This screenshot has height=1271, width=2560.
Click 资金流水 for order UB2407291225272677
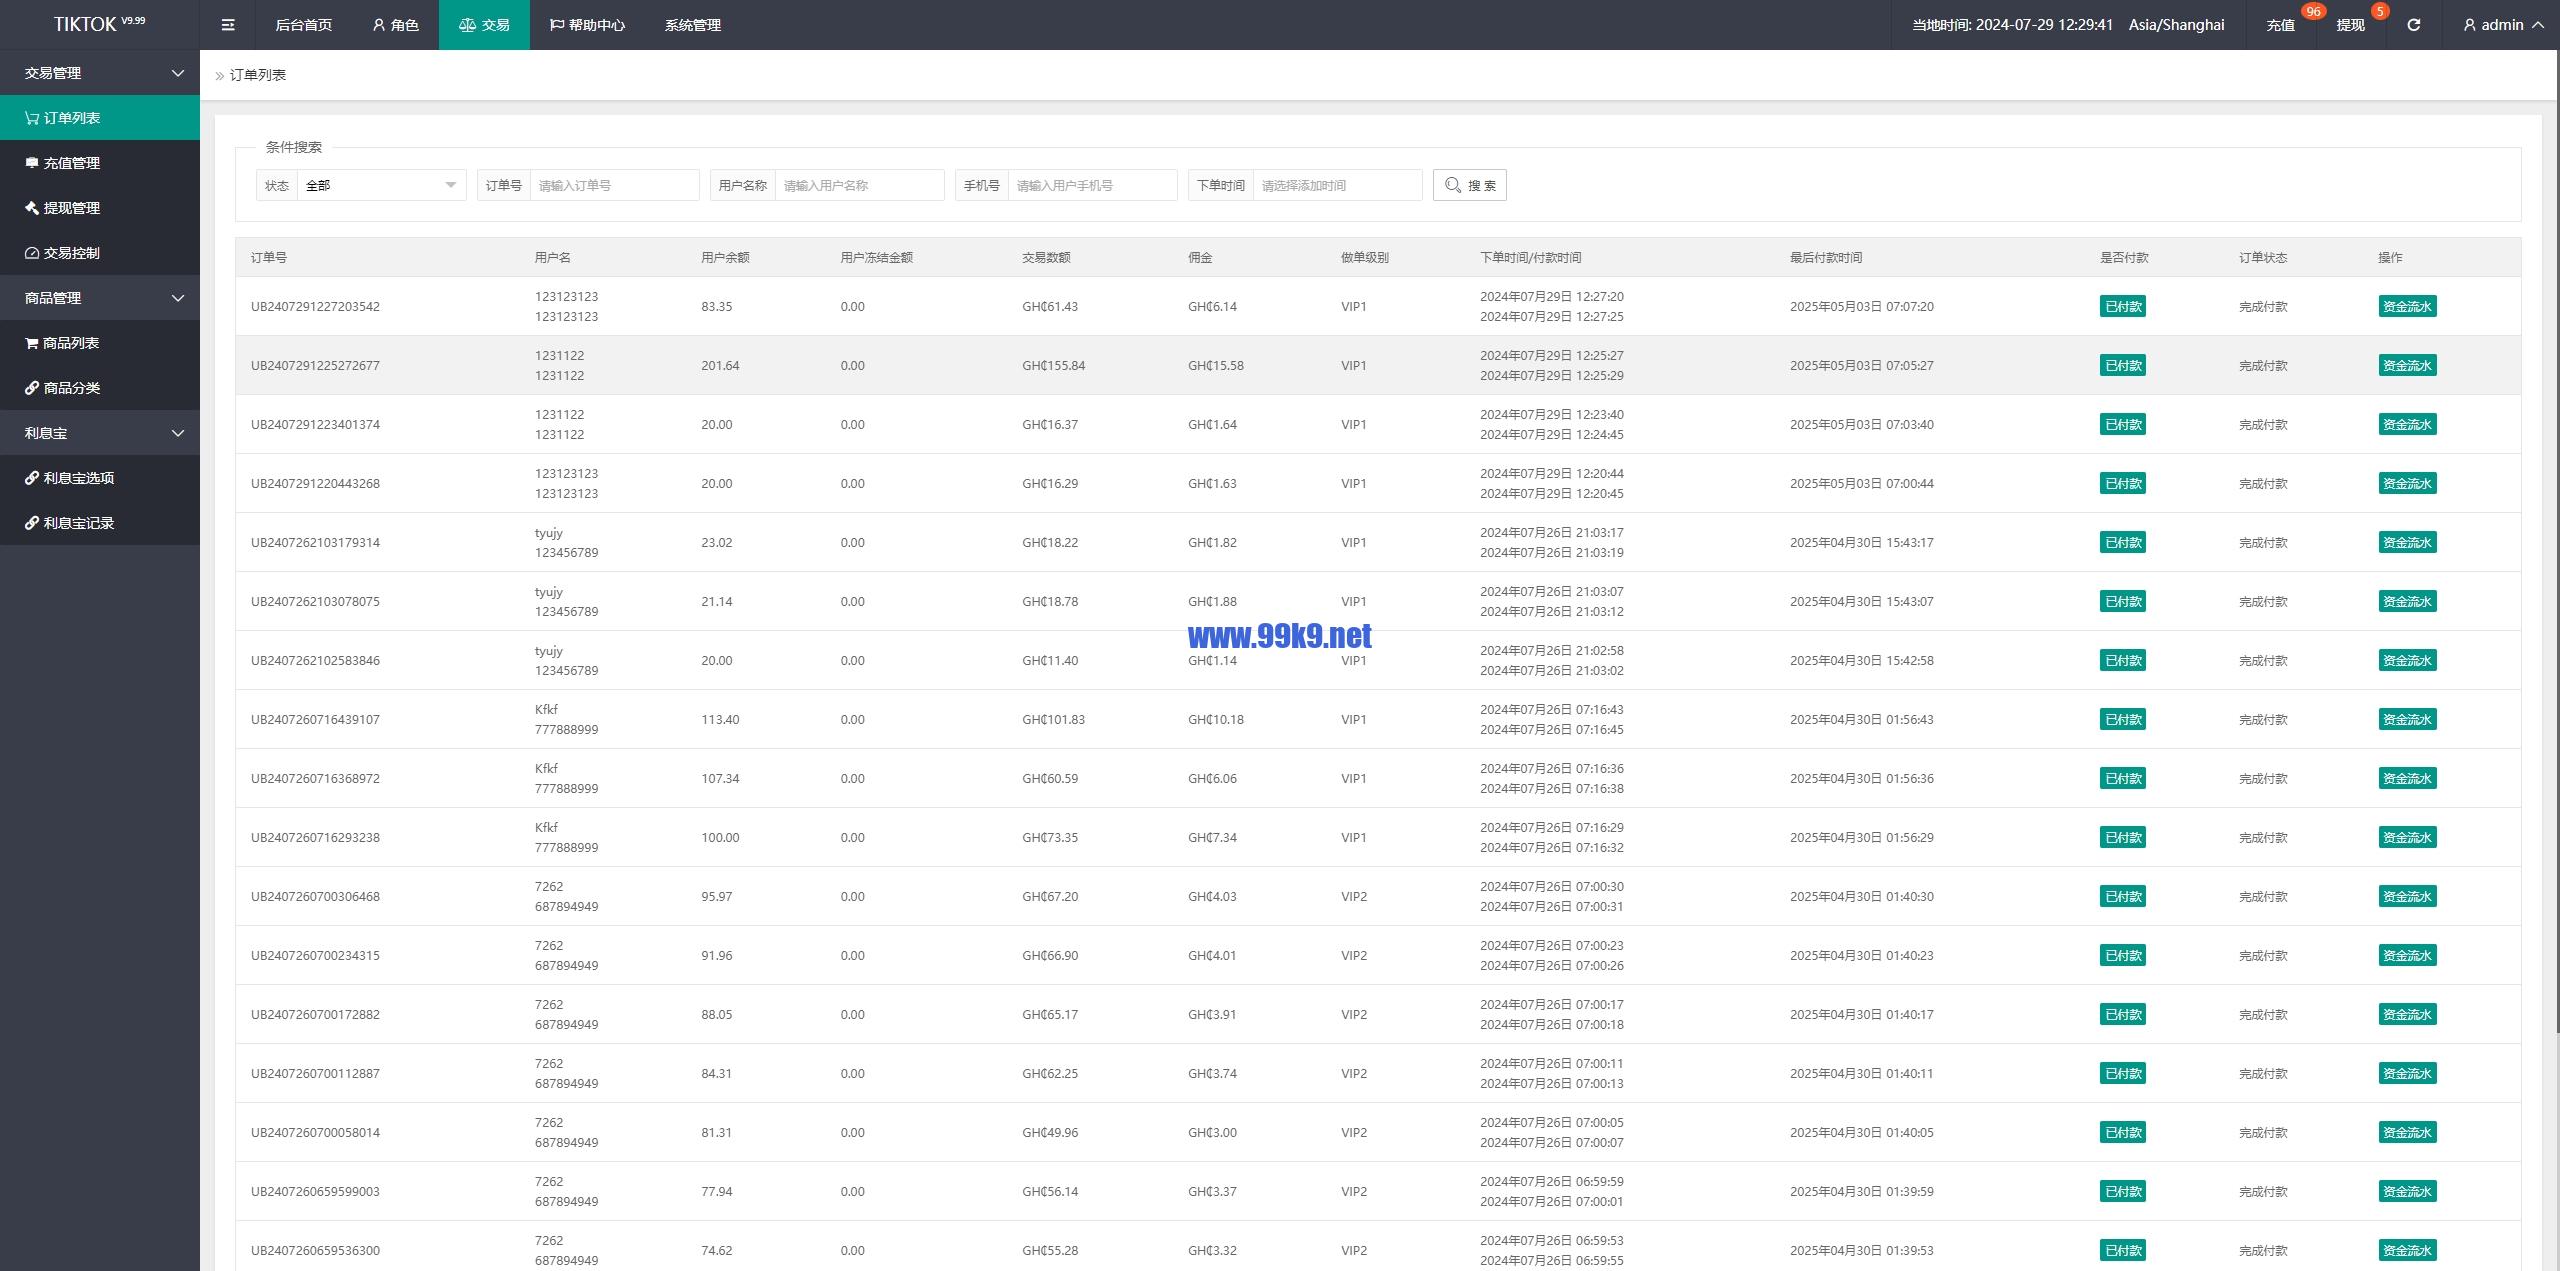[2407, 366]
